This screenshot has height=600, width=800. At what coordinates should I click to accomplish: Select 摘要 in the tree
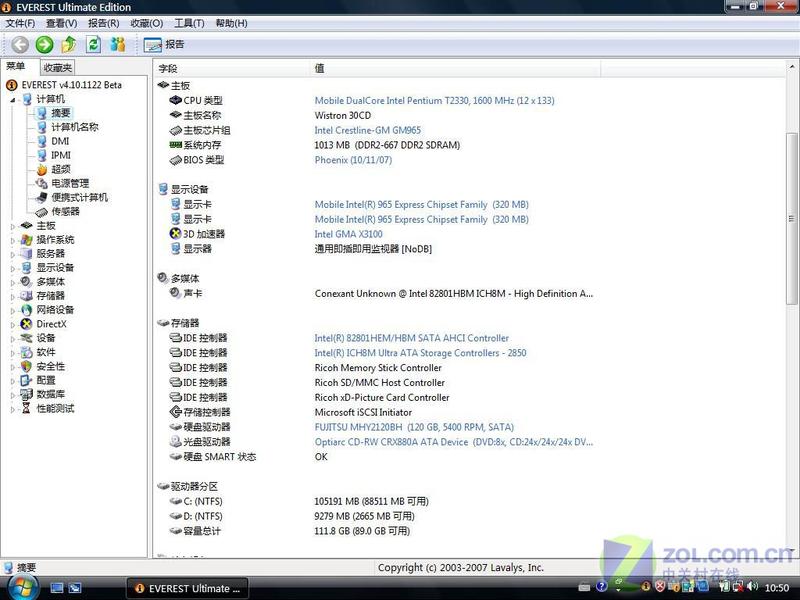[x=61, y=113]
